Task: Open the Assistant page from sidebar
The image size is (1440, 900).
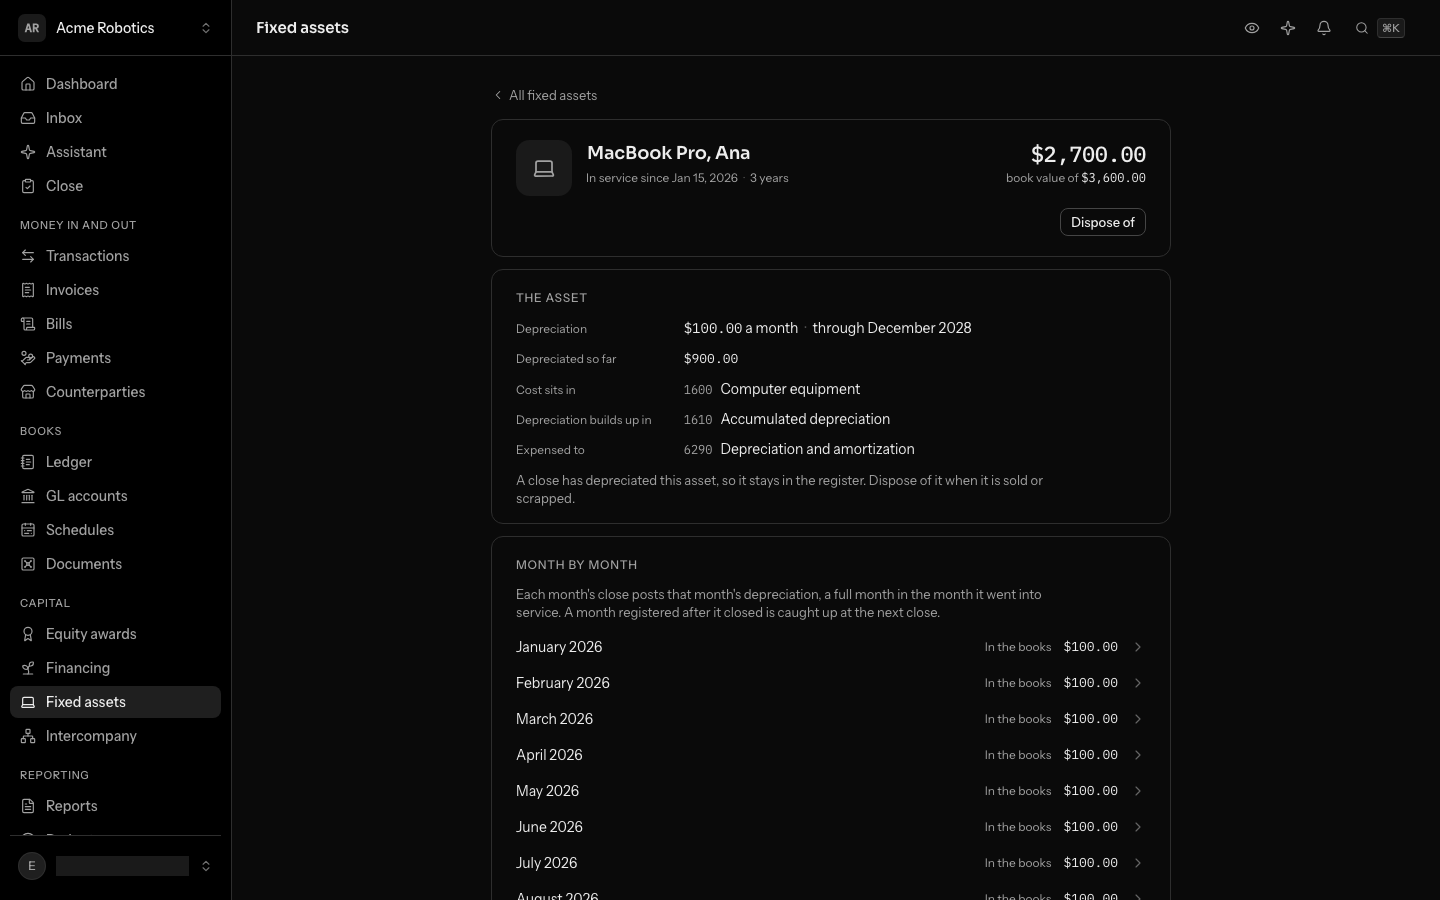Action: 116,152
